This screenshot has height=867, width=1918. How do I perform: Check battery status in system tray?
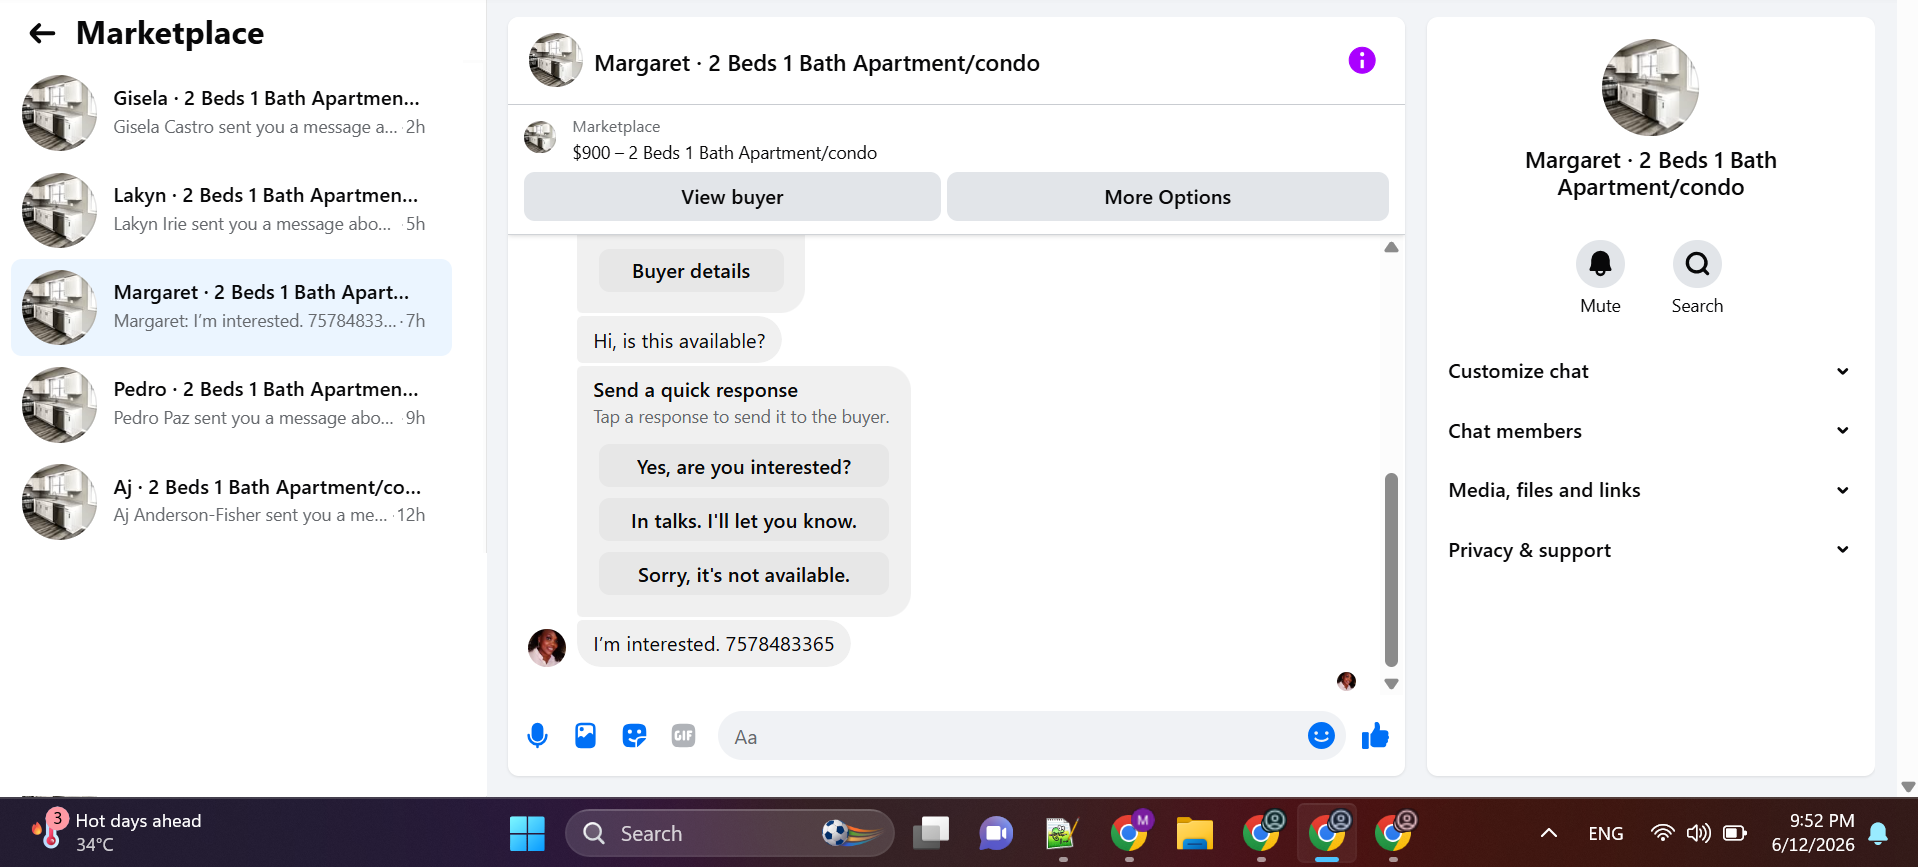(x=1735, y=833)
